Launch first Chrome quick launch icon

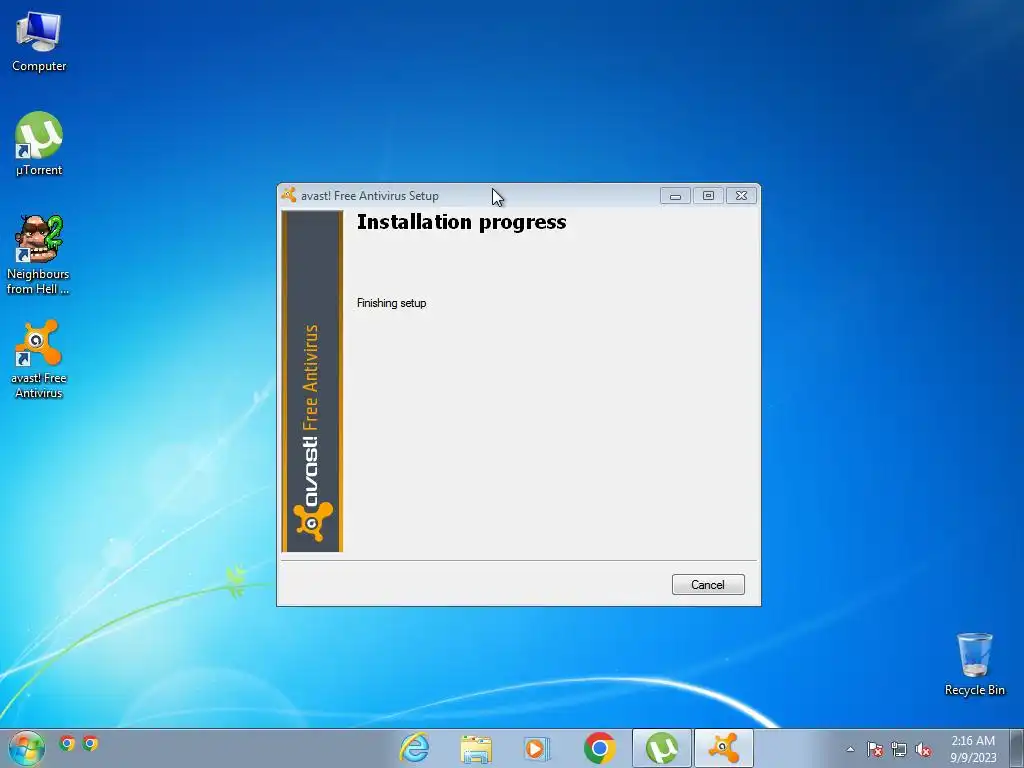coord(67,743)
